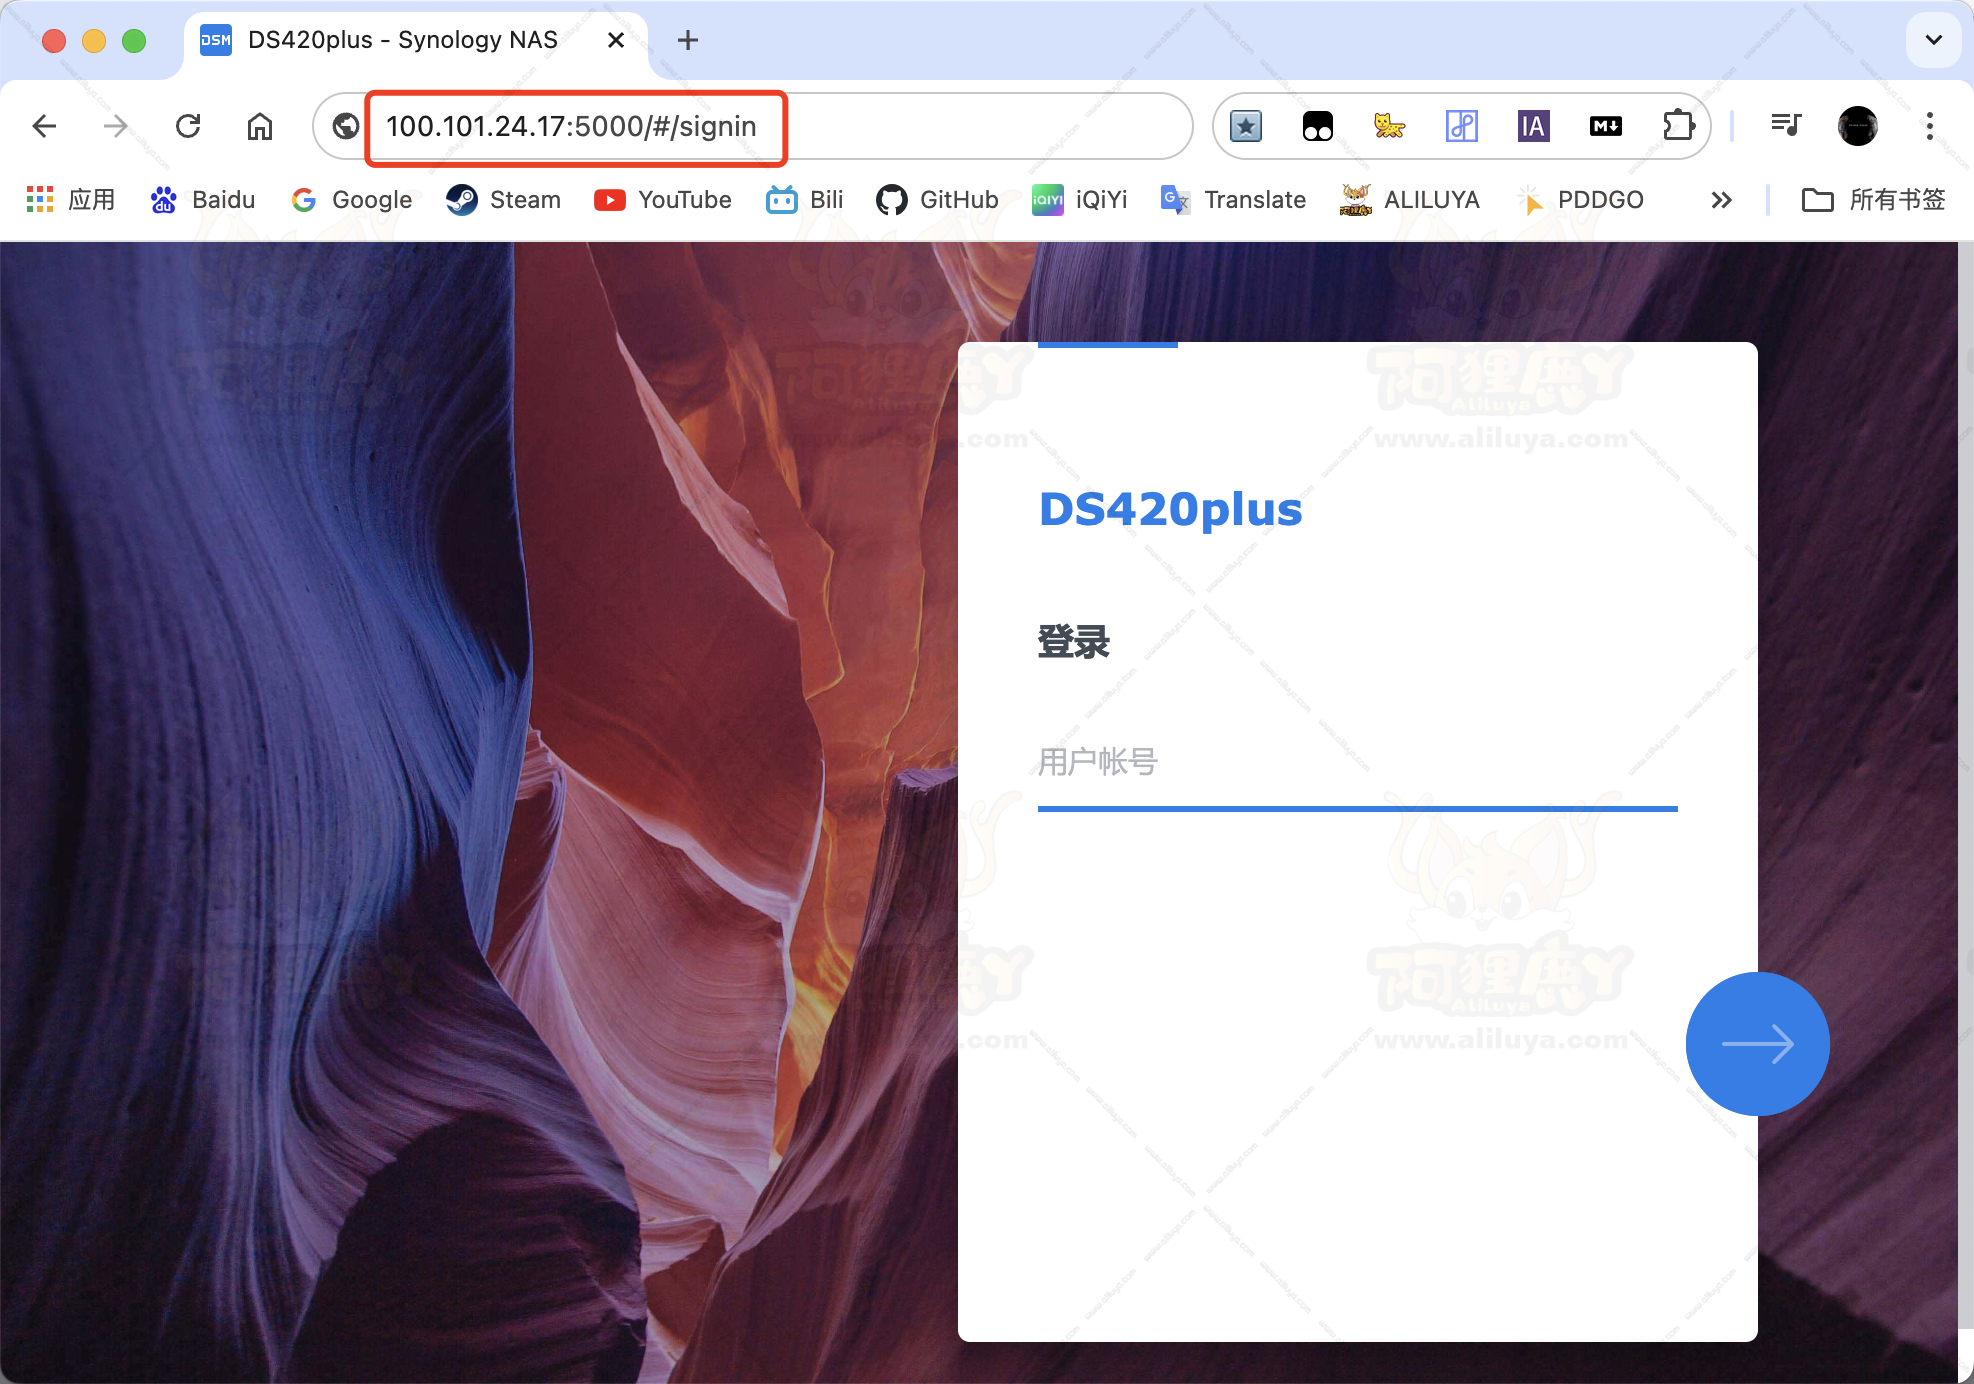Screen dimensions: 1974x1384
Task: Close the DS420plus Synology NAS tab
Action: [616, 40]
